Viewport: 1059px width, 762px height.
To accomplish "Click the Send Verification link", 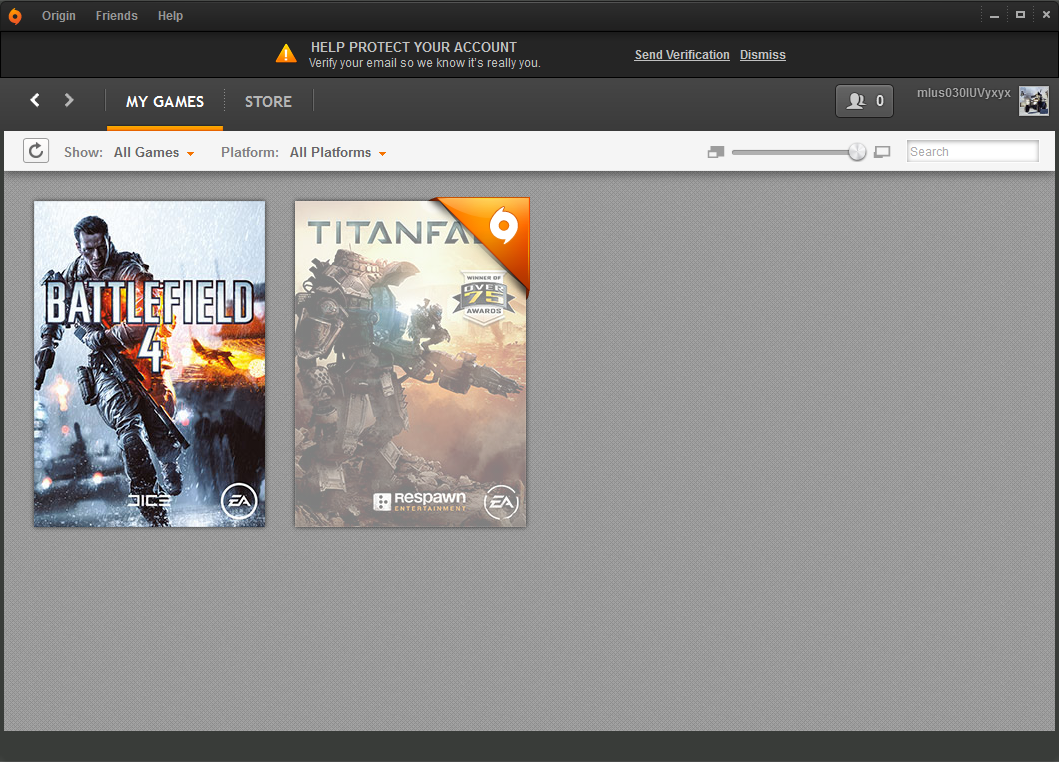I will [x=682, y=55].
